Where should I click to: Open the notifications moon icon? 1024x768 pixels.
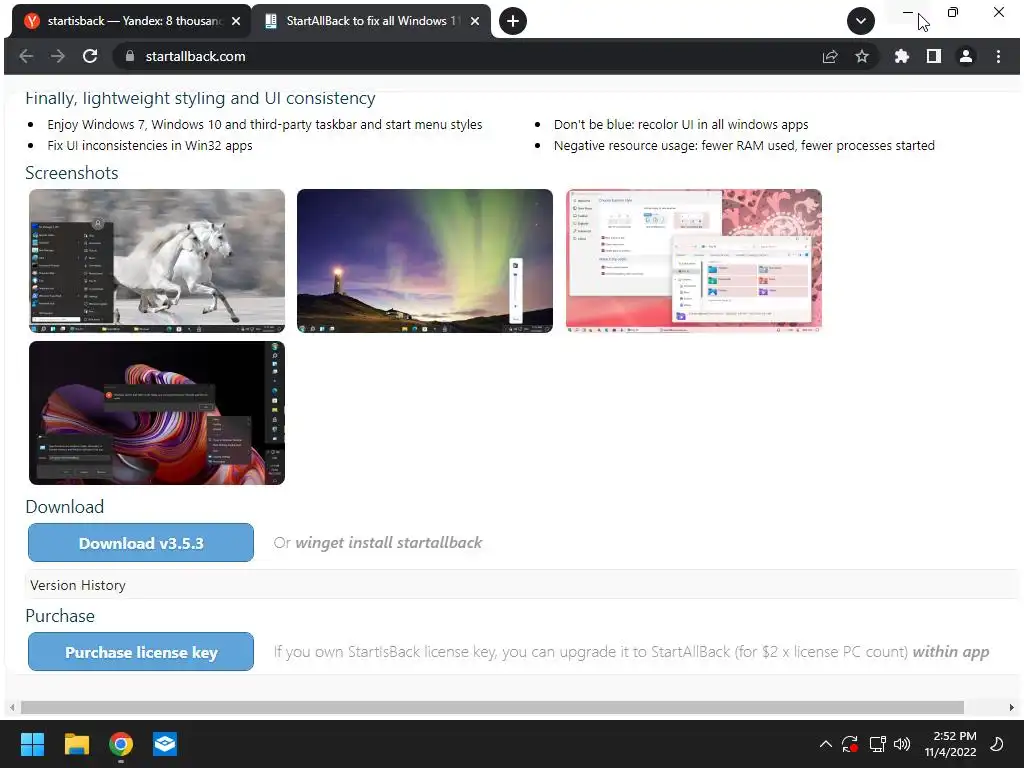click(997, 744)
